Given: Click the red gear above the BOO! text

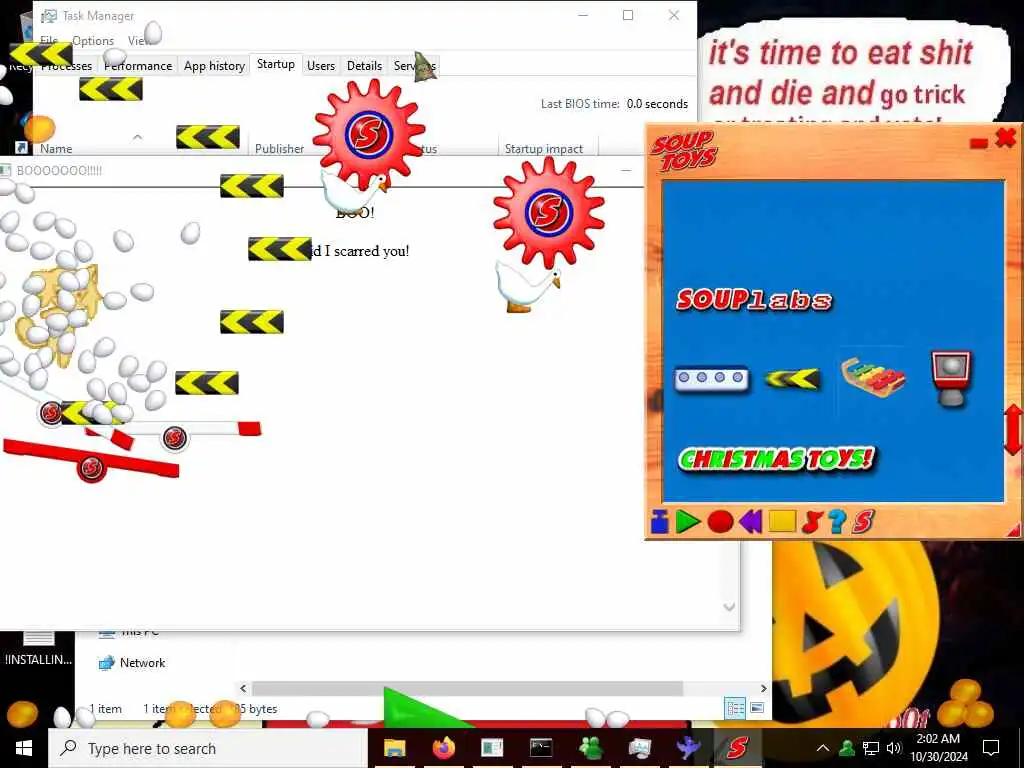Looking at the screenshot, I should click(369, 134).
